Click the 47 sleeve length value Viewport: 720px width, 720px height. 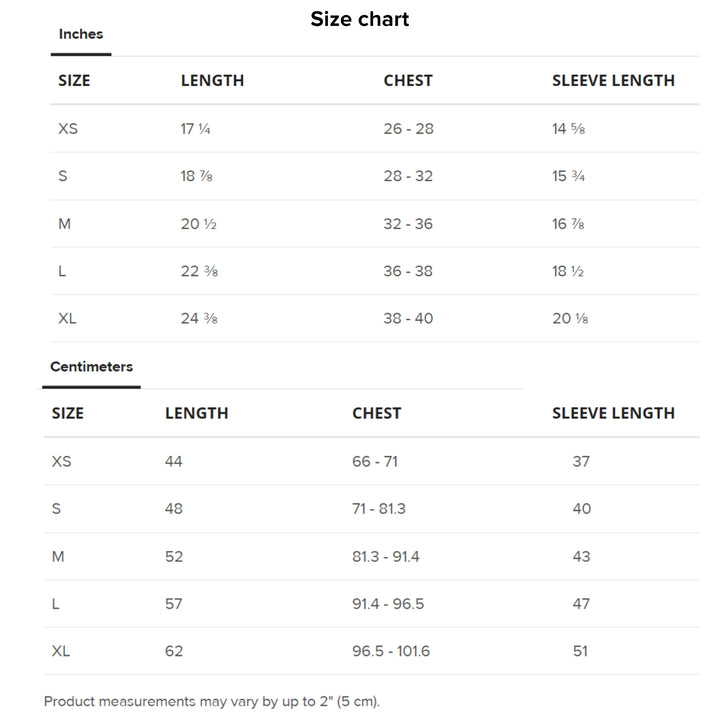(581, 604)
